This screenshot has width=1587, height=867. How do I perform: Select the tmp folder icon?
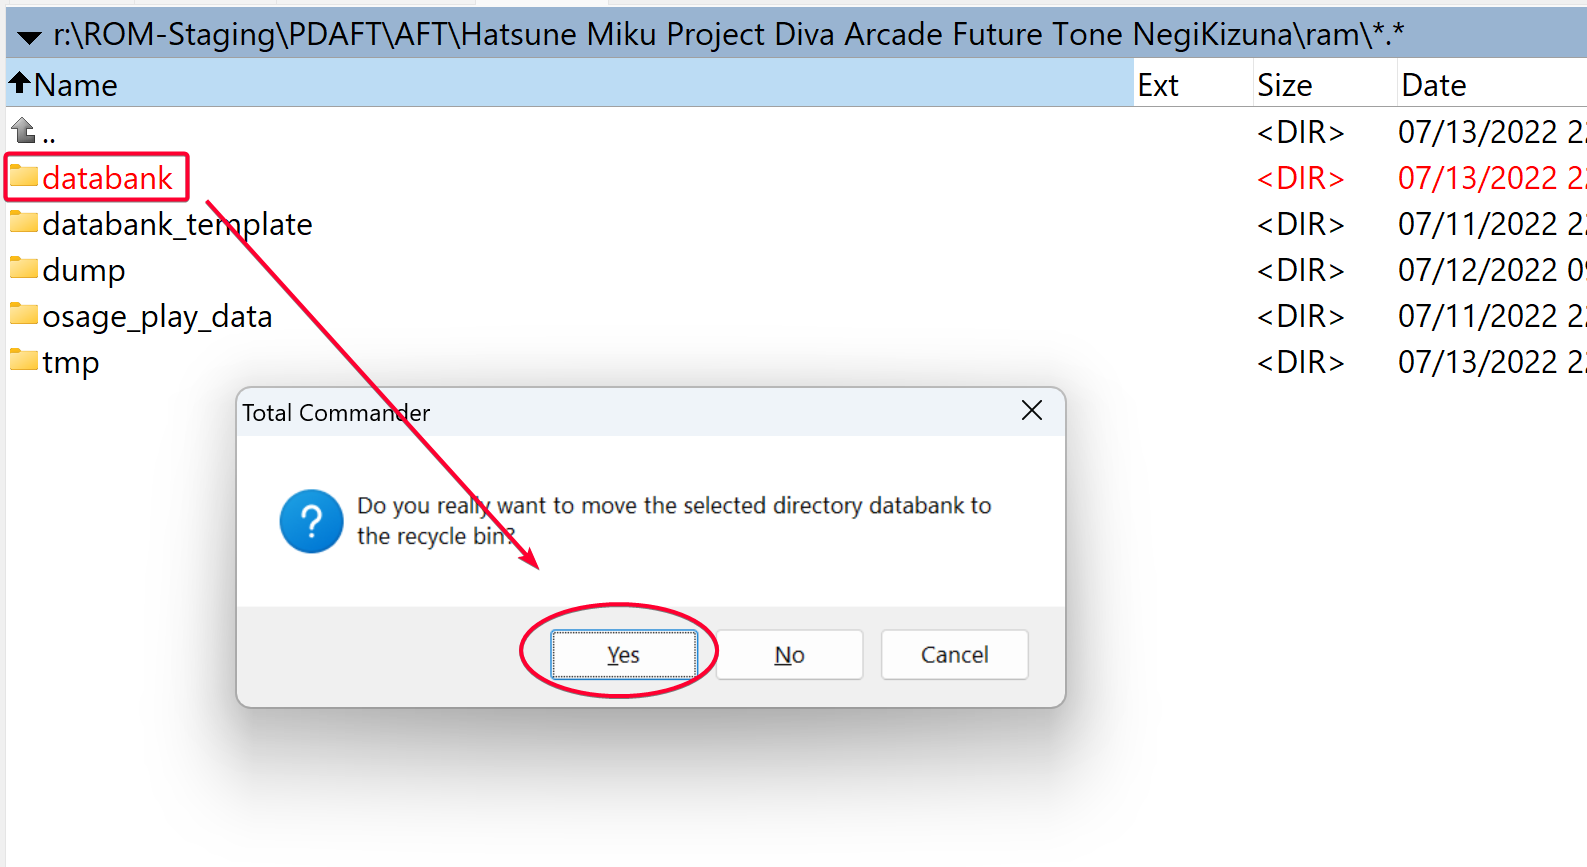tap(24, 361)
